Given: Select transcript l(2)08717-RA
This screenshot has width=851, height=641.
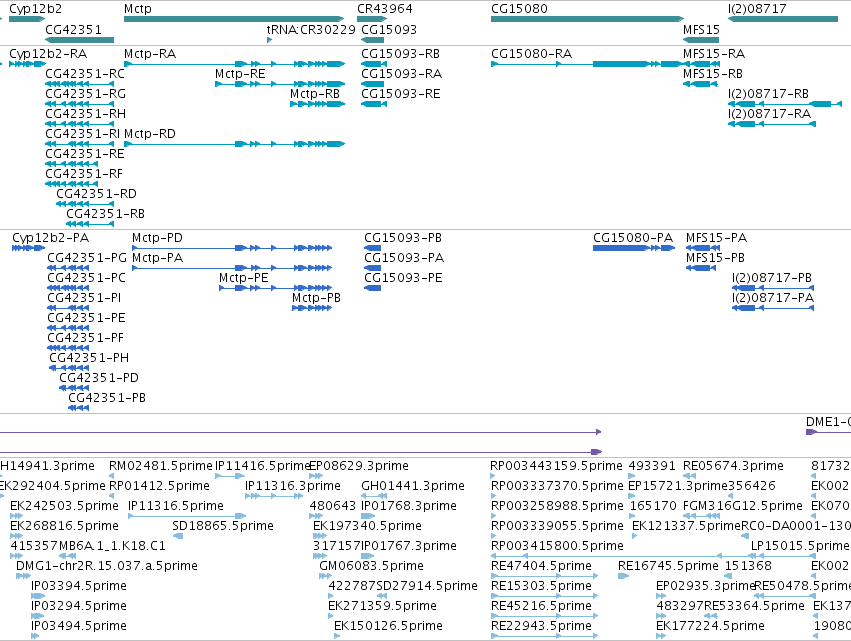Looking at the screenshot, I should pyautogui.click(x=769, y=114).
